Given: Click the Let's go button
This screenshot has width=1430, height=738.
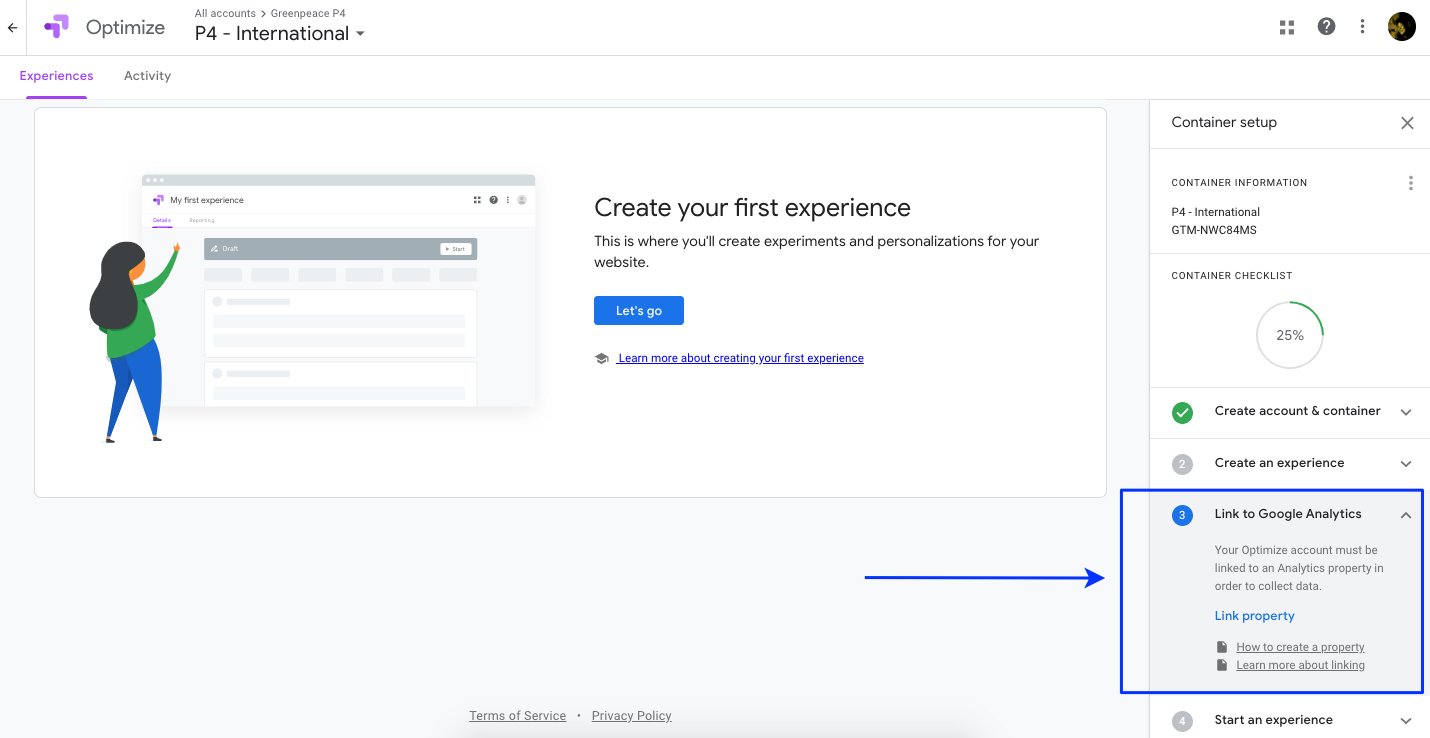Looking at the screenshot, I should click(639, 311).
